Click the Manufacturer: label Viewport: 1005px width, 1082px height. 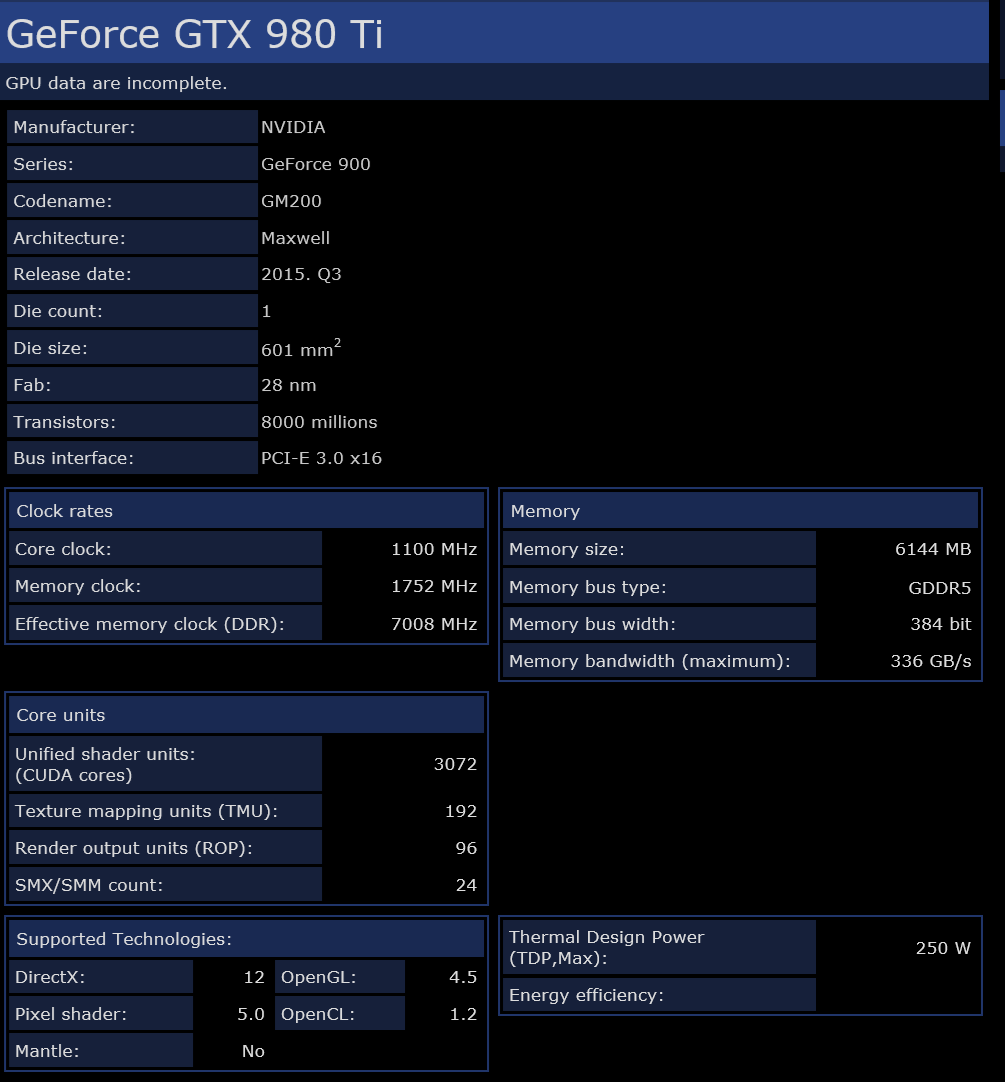click(133, 127)
